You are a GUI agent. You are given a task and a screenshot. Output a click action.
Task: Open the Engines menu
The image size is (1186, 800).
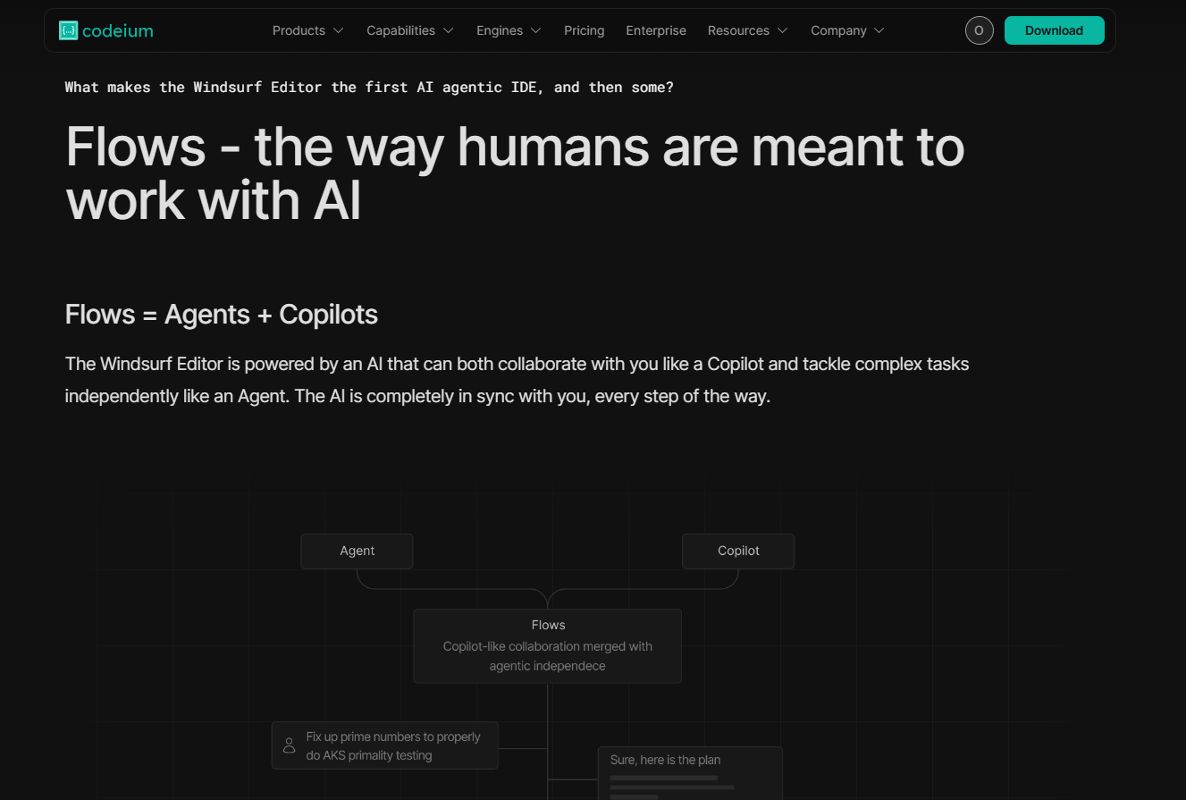coord(508,30)
